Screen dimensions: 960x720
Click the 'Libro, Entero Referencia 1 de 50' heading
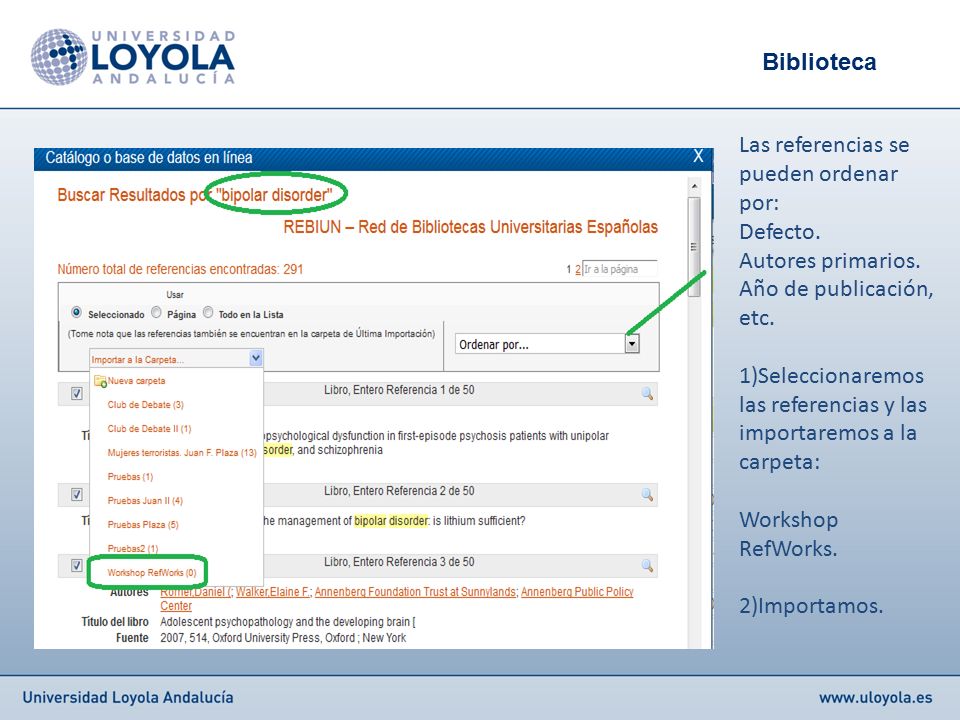[399, 390]
